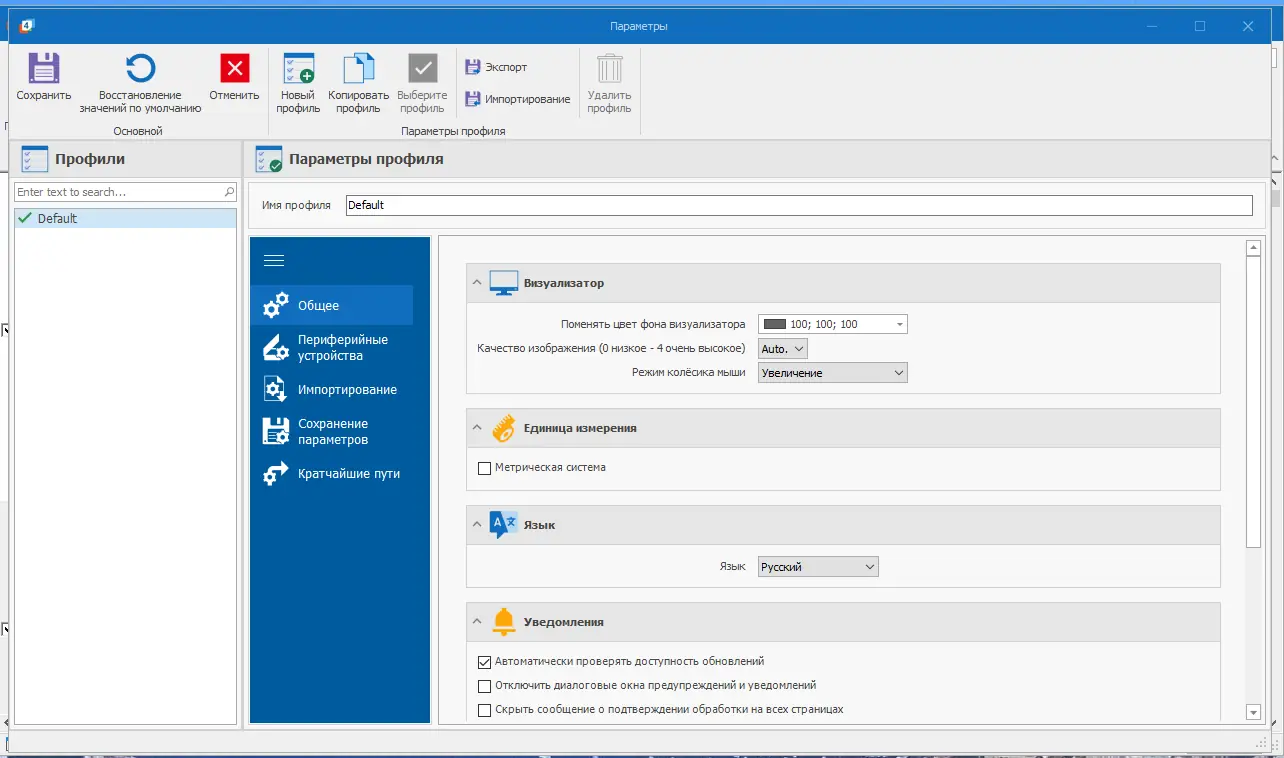Click the Экспорт toolbar icon
This screenshot has height=758, width=1284.
pyautogui.click(x=473, y=67)
